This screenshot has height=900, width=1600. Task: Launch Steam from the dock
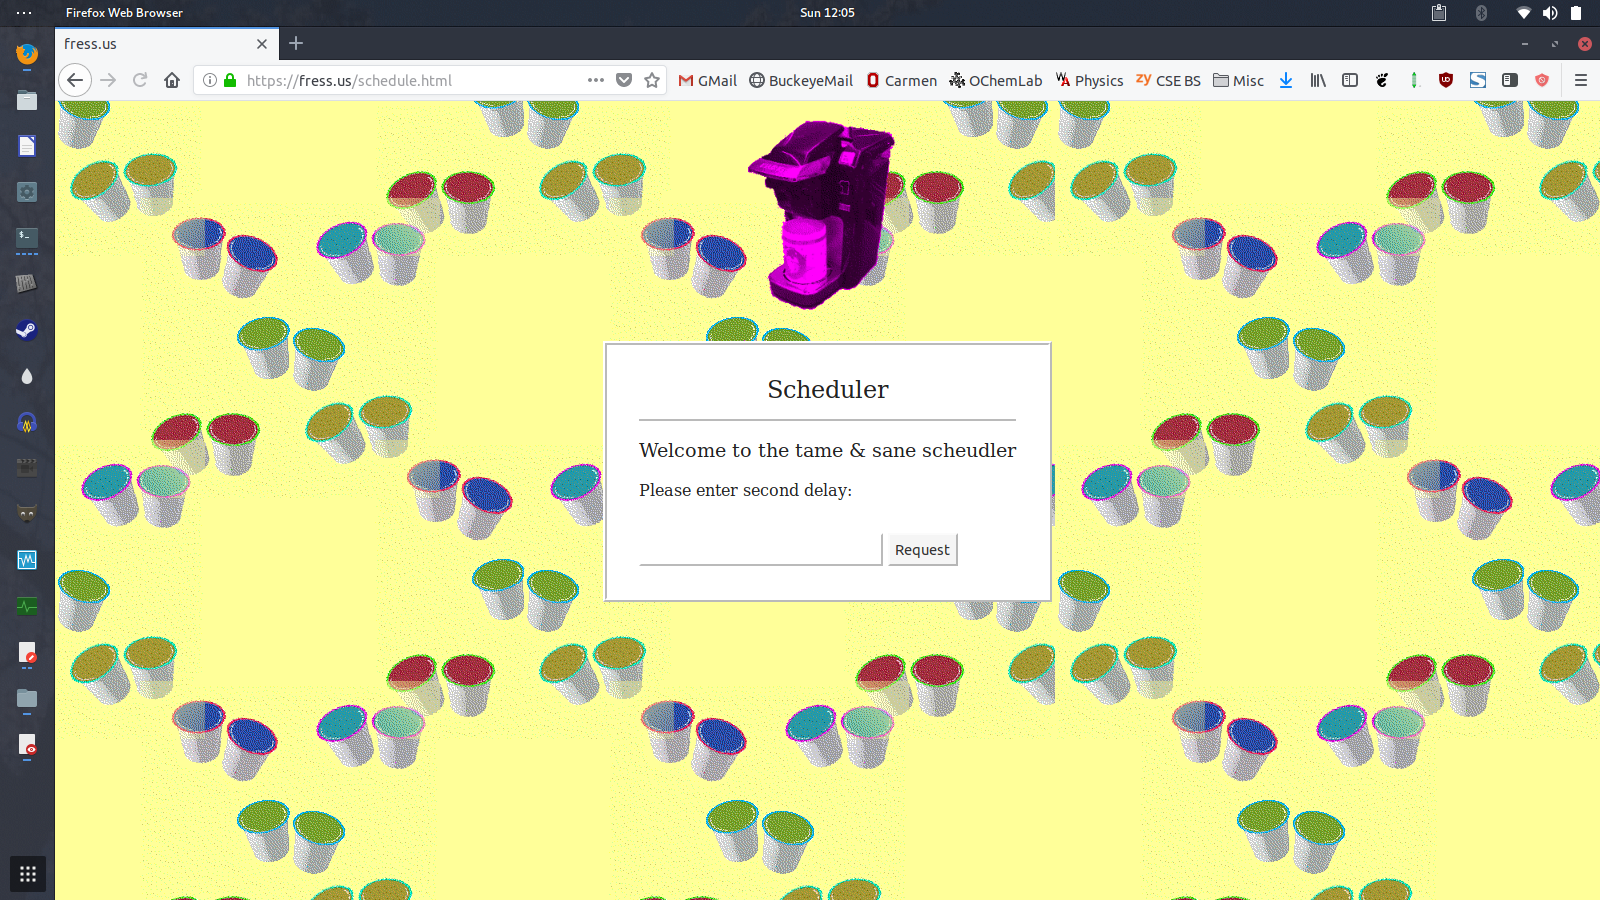tap(27, 330)
